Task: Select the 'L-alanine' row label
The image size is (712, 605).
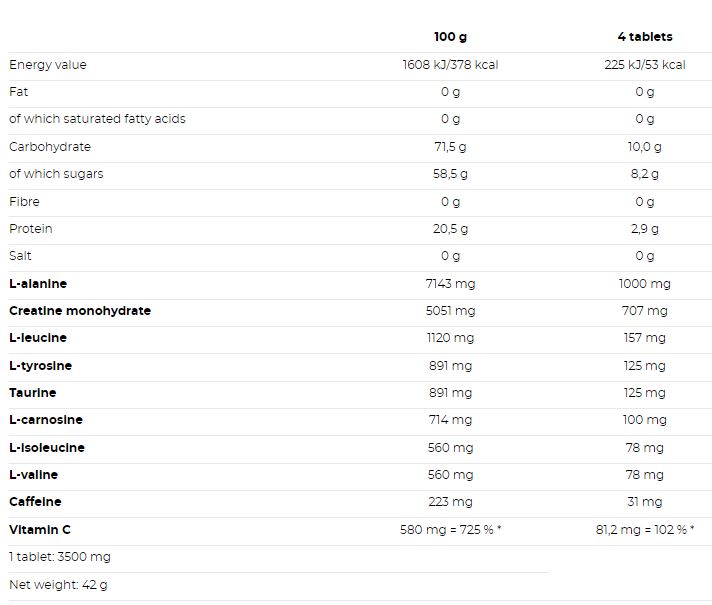Action: point(38,284)
